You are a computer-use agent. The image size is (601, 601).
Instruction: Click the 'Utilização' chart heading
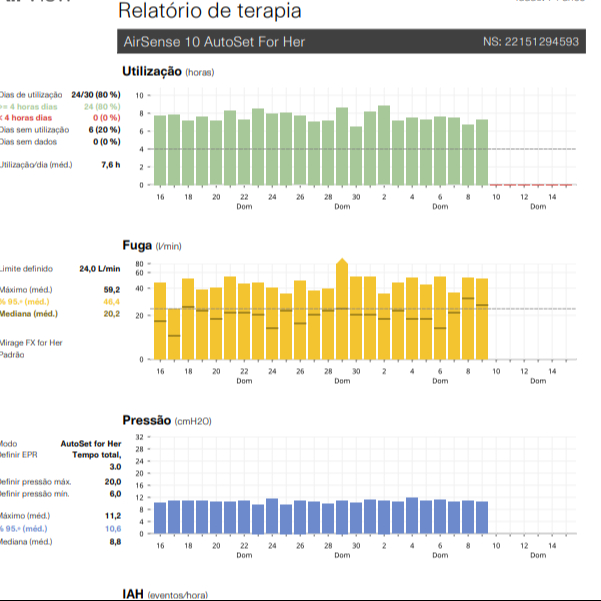tap(151, 72)
